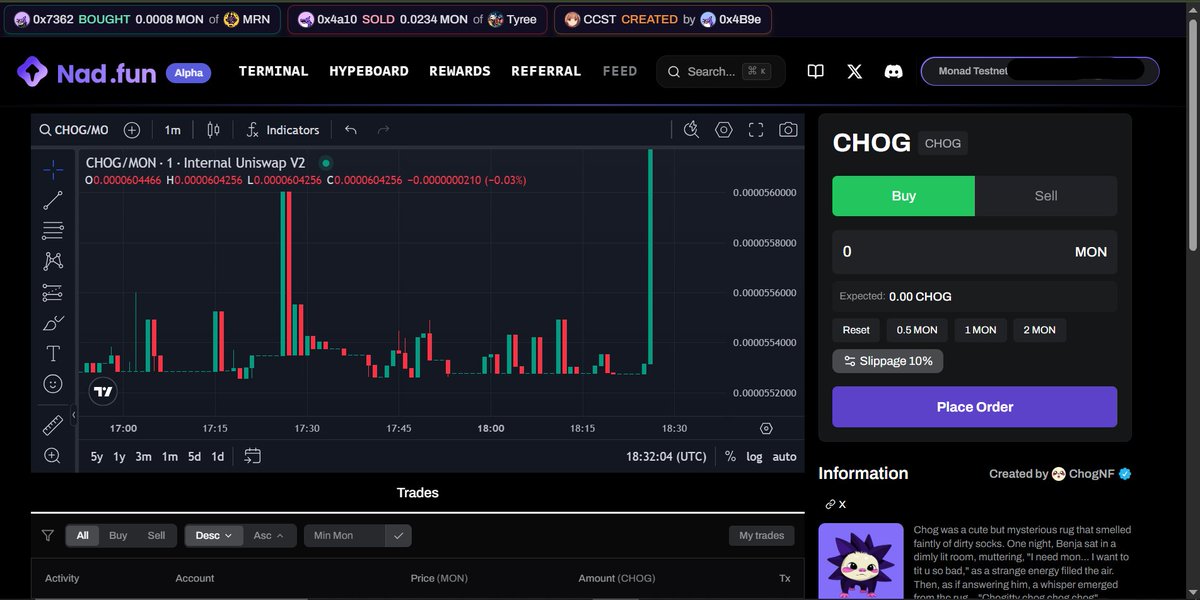Toggle fullscreen chart mode
Screen dimensions: 1200x600
coord(756,130)
